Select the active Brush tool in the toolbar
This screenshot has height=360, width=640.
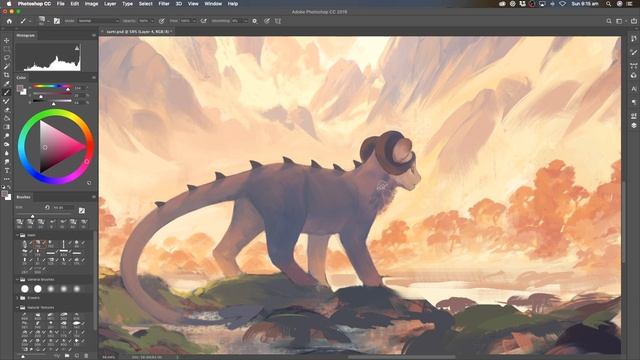pos(7,93)
